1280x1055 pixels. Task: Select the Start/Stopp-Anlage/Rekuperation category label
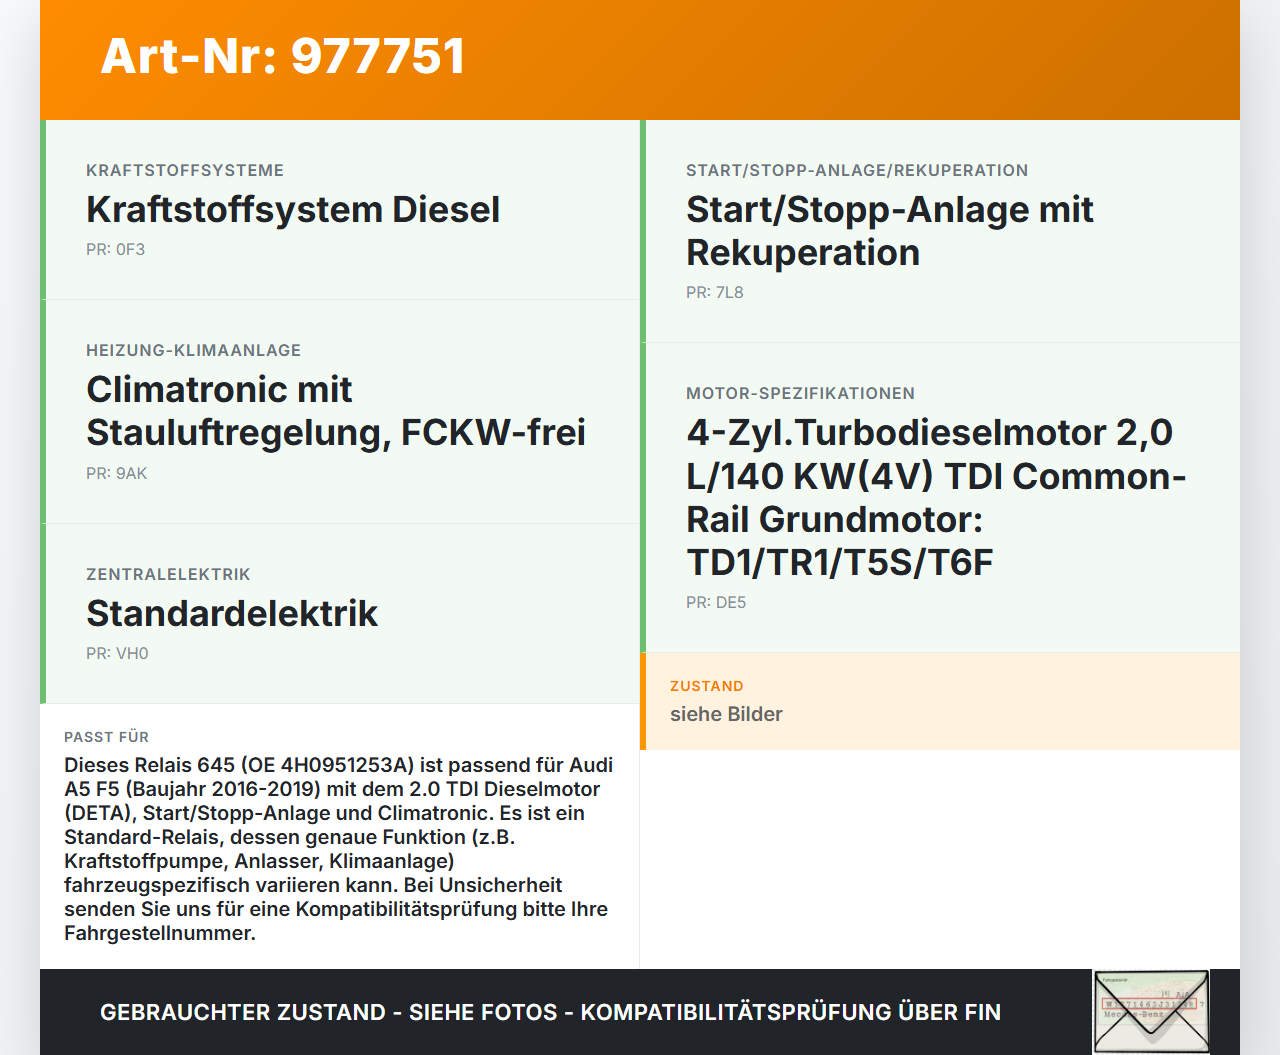click(x=857, y=170)
